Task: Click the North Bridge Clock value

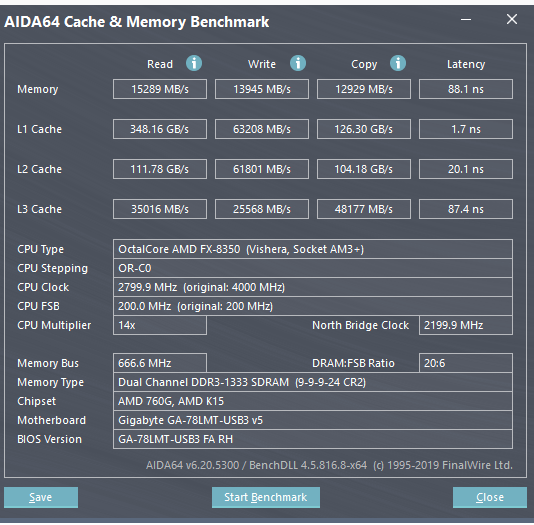Action: click(x=466, y=325)
